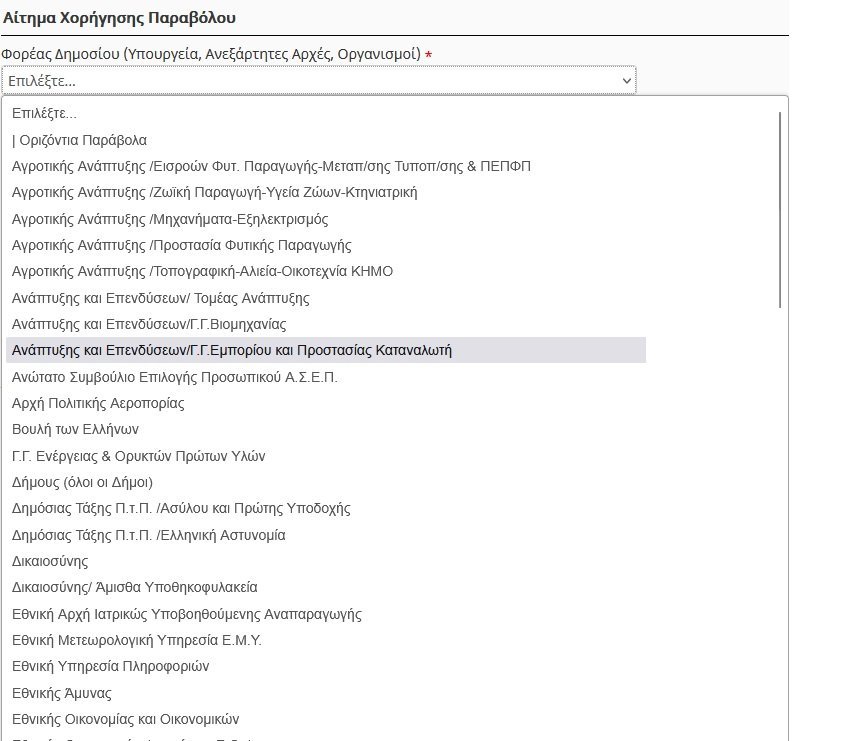Viewport: 860px width, 741px height.
Task: Choose the Οριζόντια Παράβολα option
Action: pos(80,140)
